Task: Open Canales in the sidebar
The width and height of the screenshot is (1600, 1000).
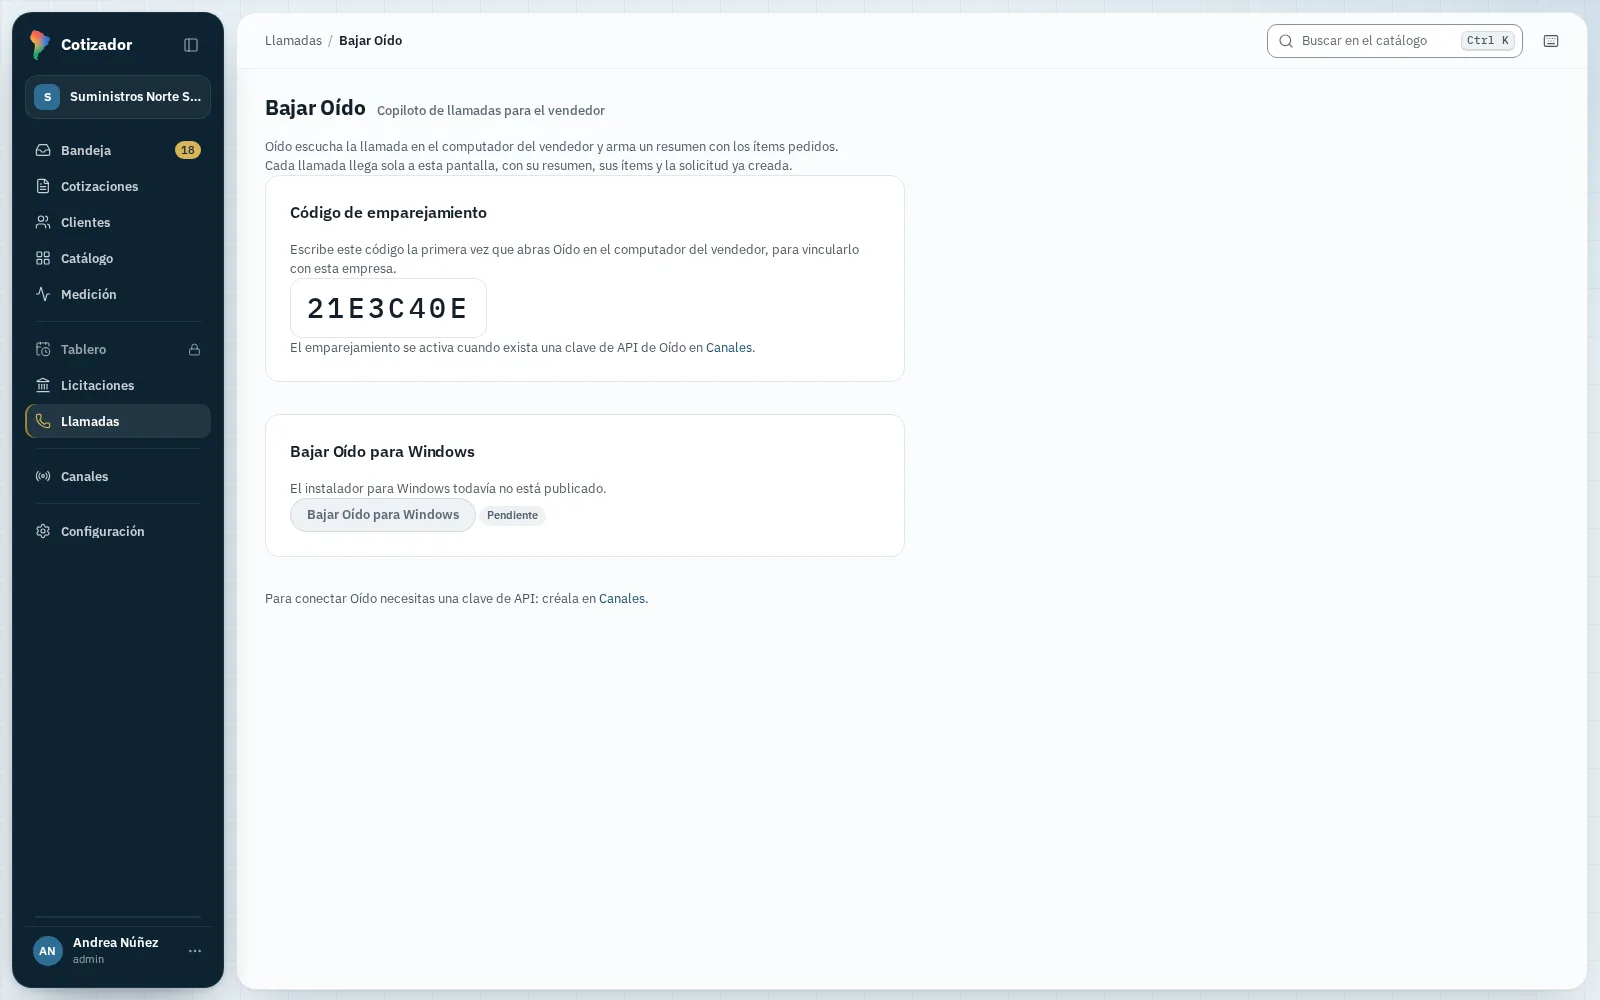Action: (118, 476)
